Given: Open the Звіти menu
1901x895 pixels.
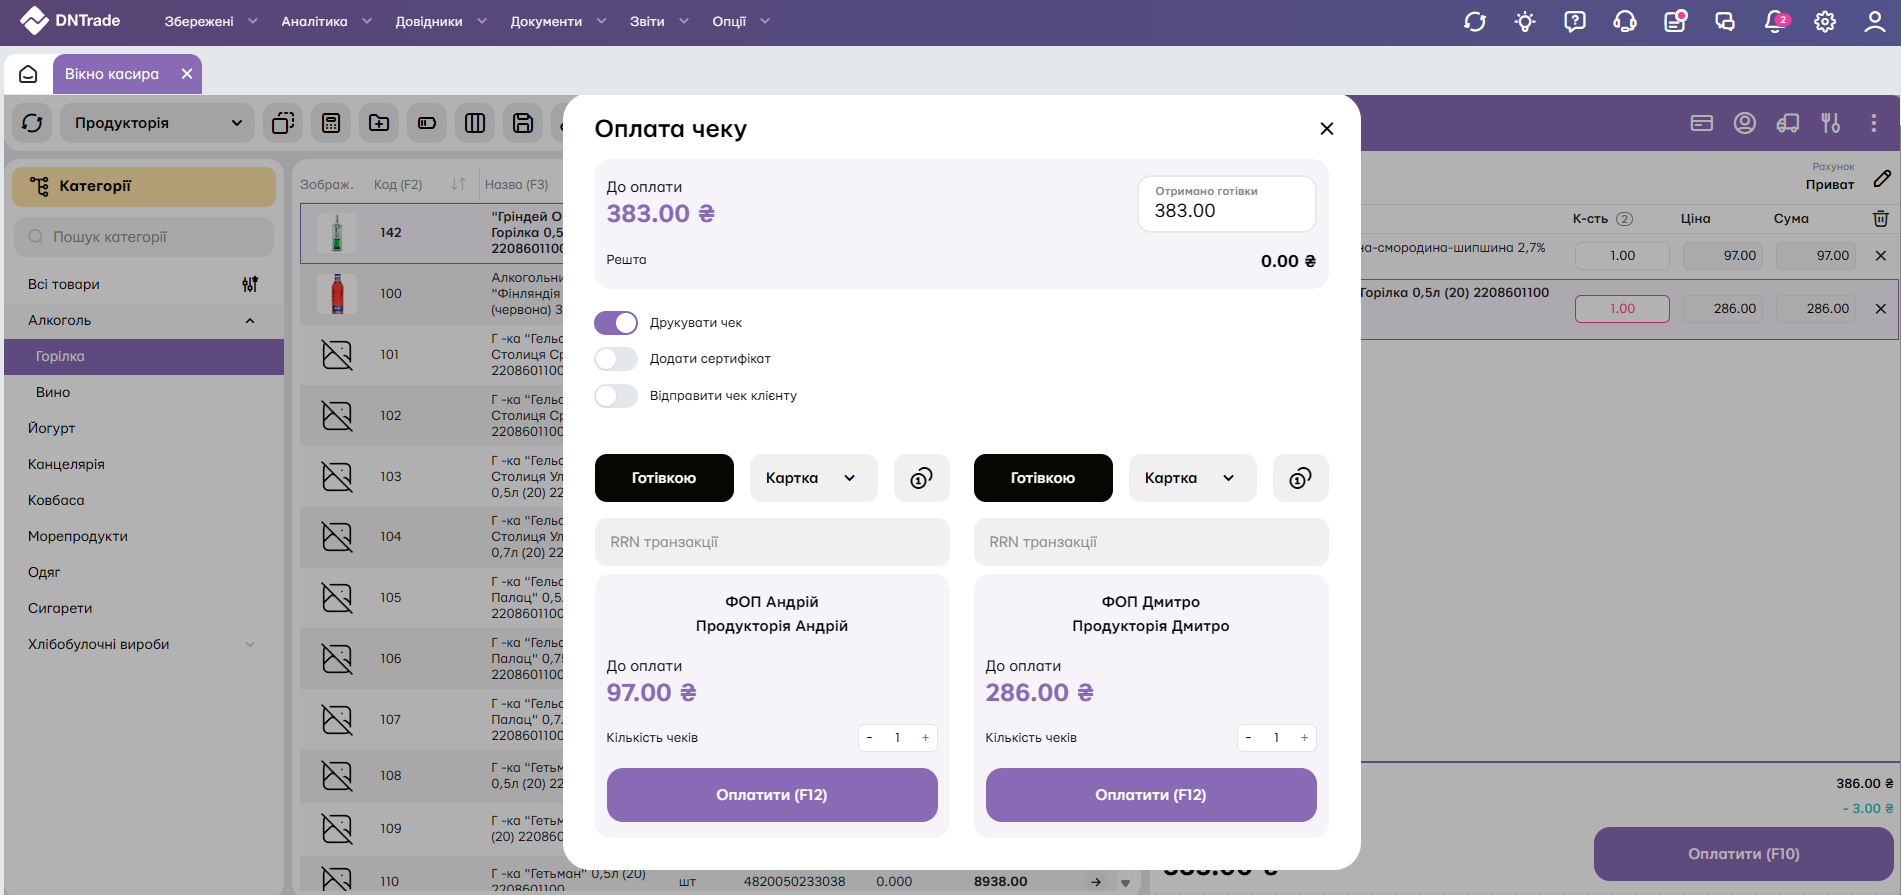Looking at the screenshot, I should 659,21.
